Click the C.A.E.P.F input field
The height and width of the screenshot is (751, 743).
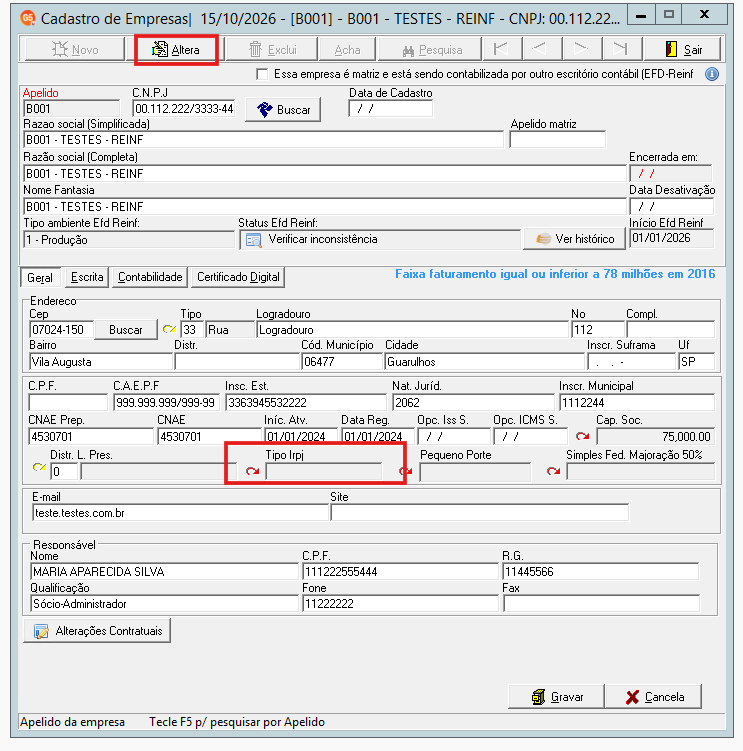tap(166, 402)
